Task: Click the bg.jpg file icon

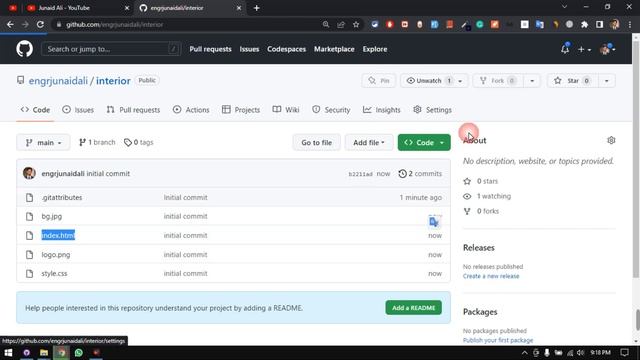Action: pyautogui.click(x=29, y=216)
